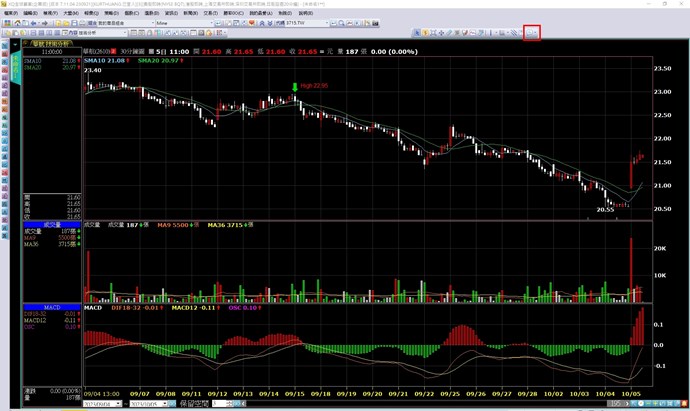Click the first icon in main toolbar

point(6,22)
